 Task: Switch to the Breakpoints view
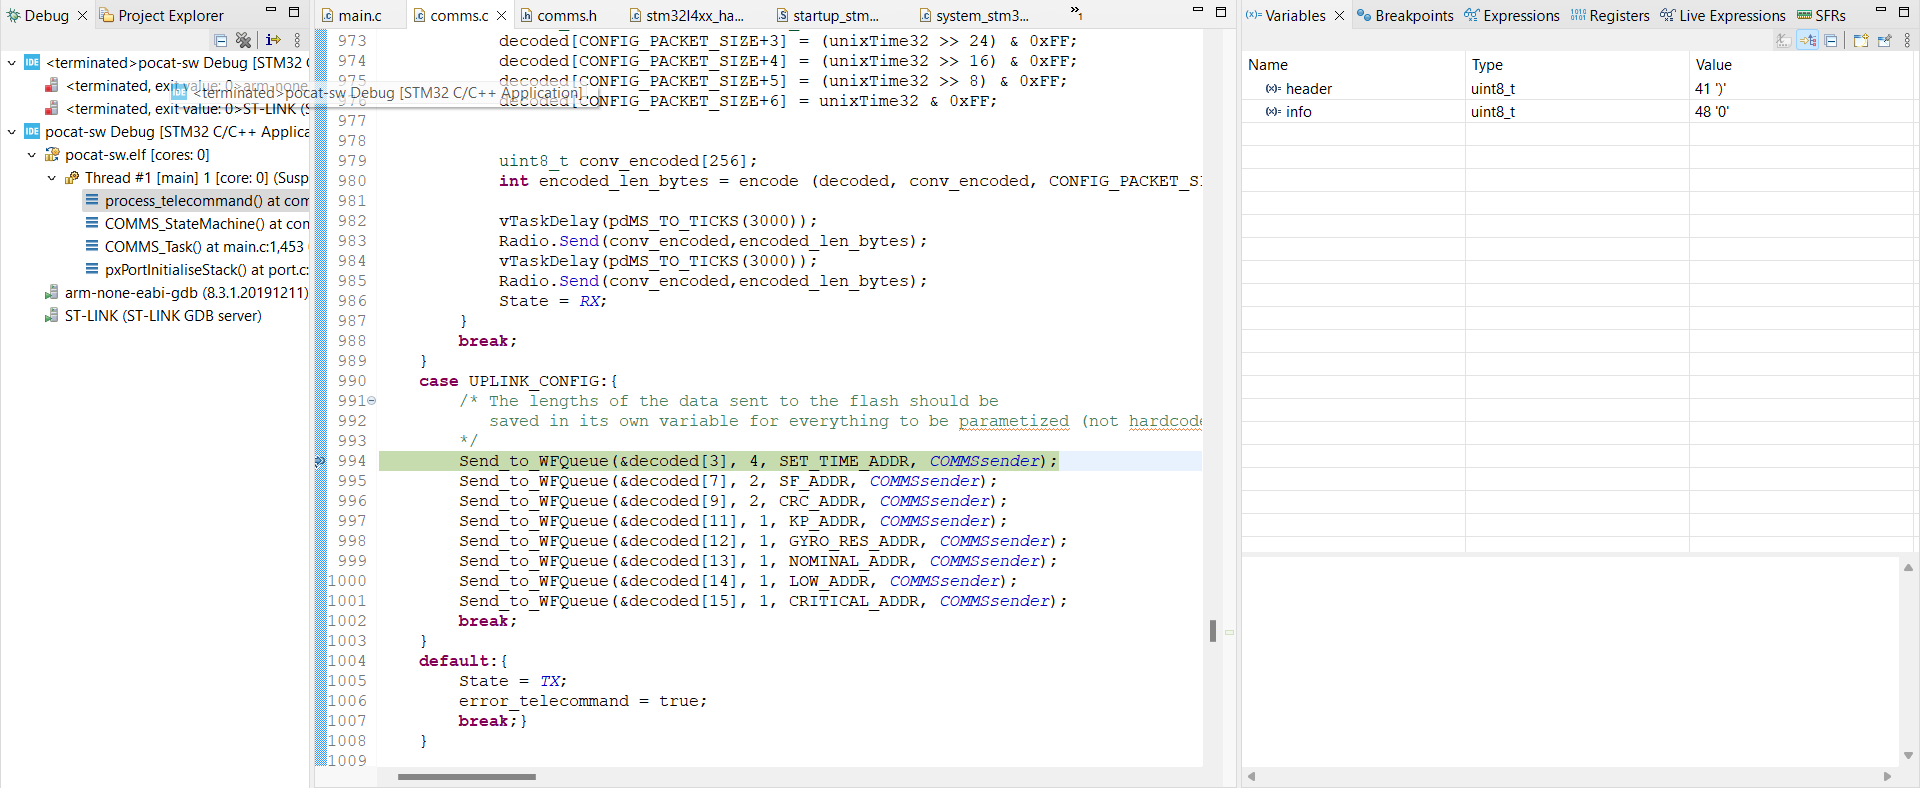1405,16
